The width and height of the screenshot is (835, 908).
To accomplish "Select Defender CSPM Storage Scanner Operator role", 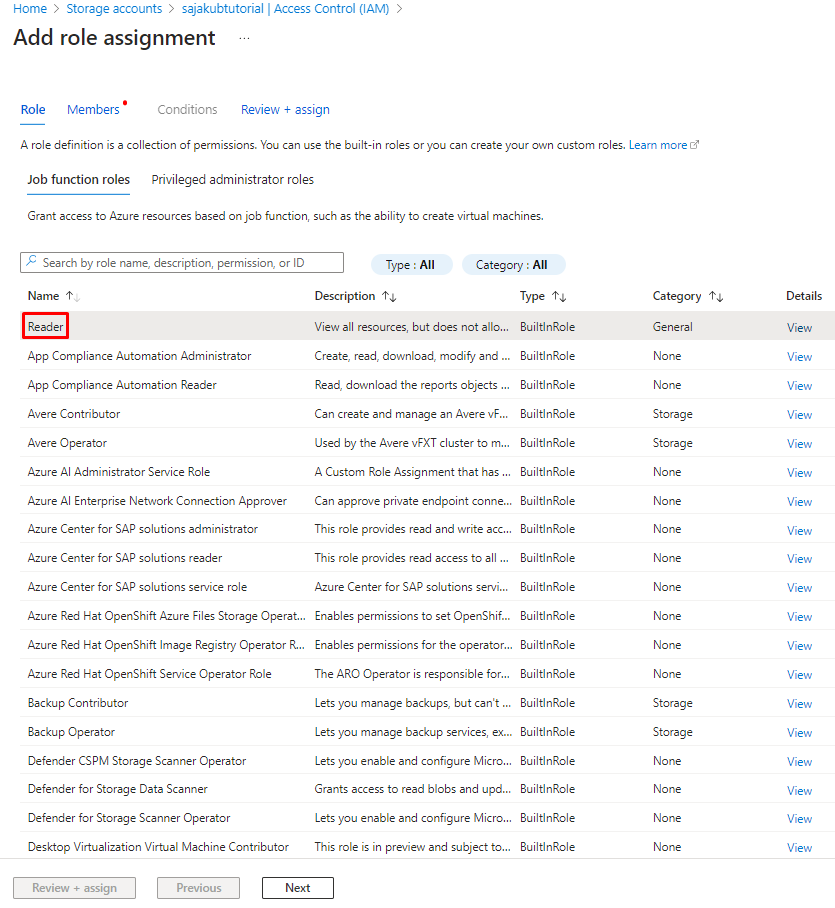I will coord(137,761).
